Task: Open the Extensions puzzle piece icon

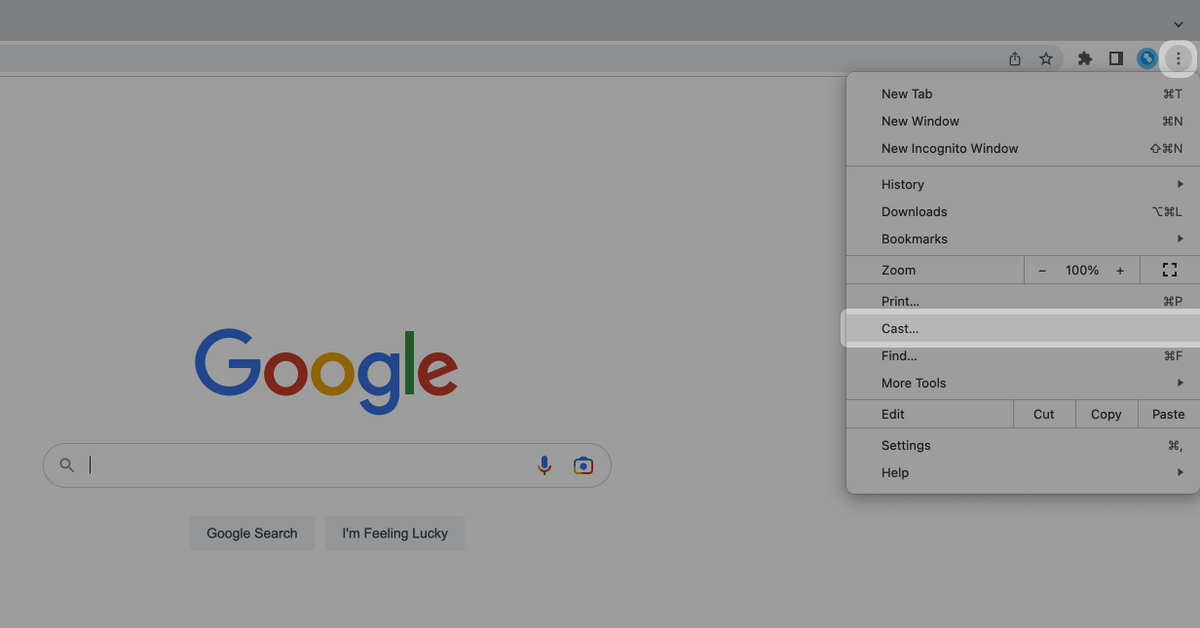Action: [x=1084, y=59]
